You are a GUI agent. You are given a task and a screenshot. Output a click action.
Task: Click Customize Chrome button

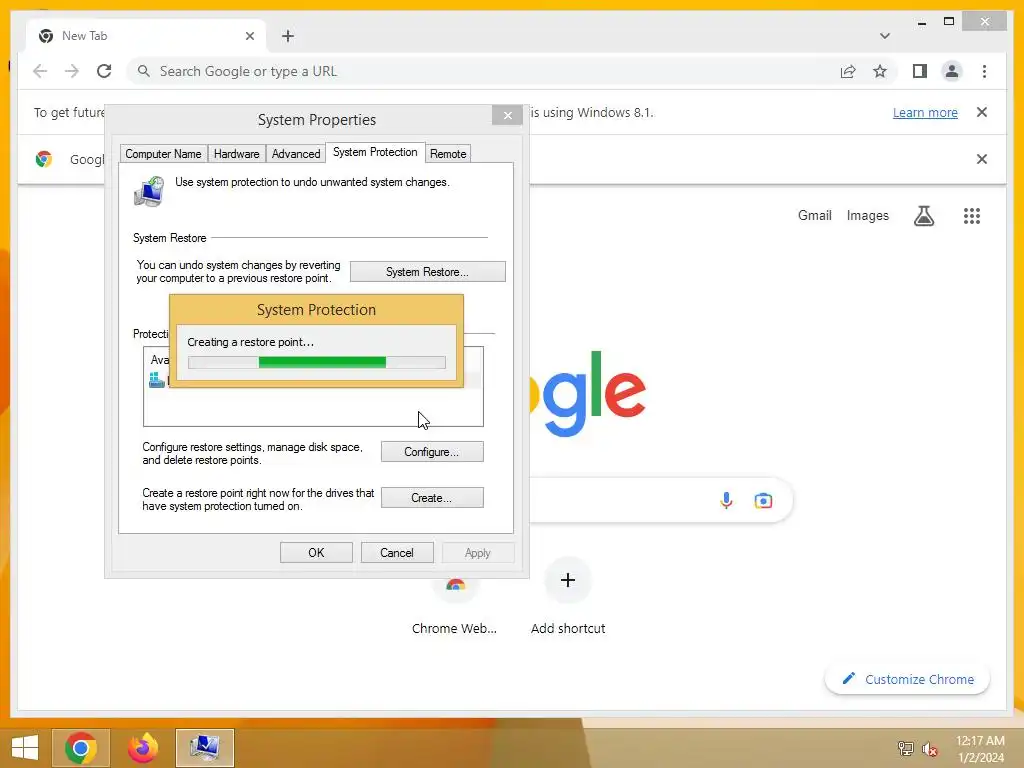(907, 679)
